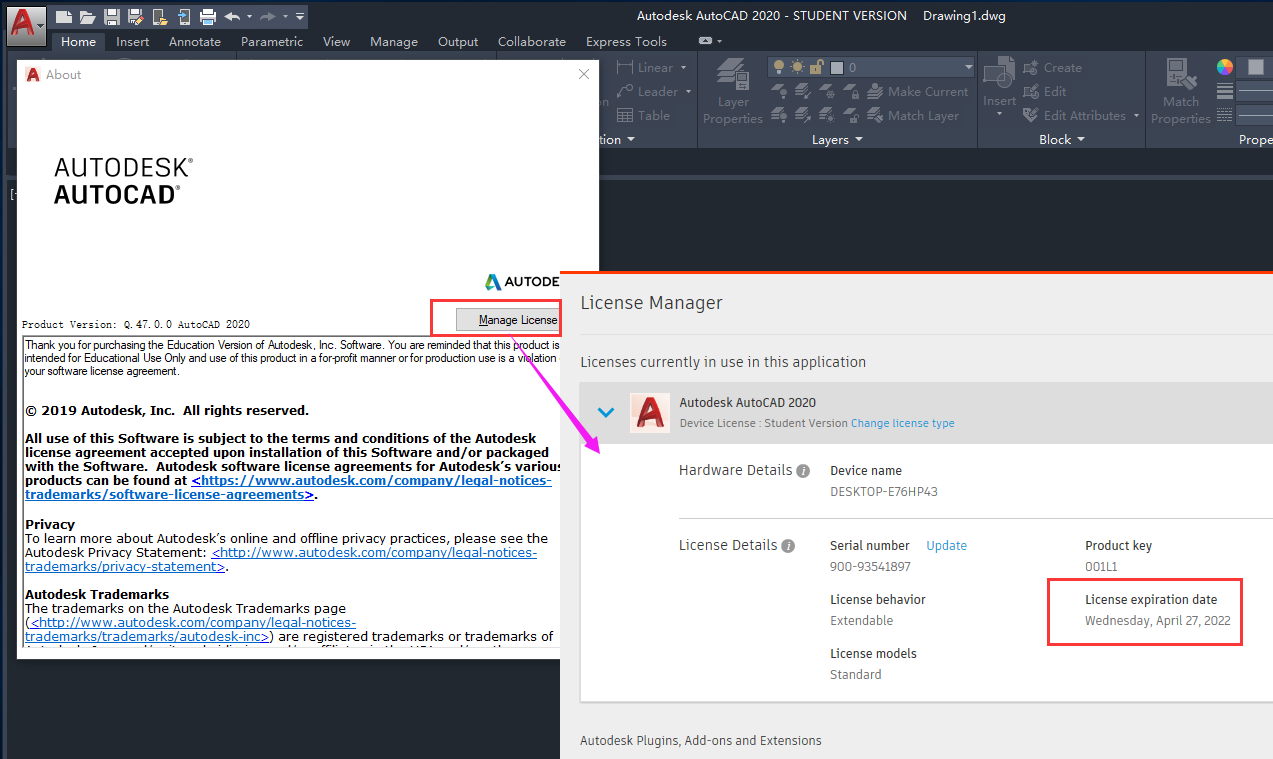Click the Create block button
This screenshot has width=1273, height=759.
click(1052, 68)
